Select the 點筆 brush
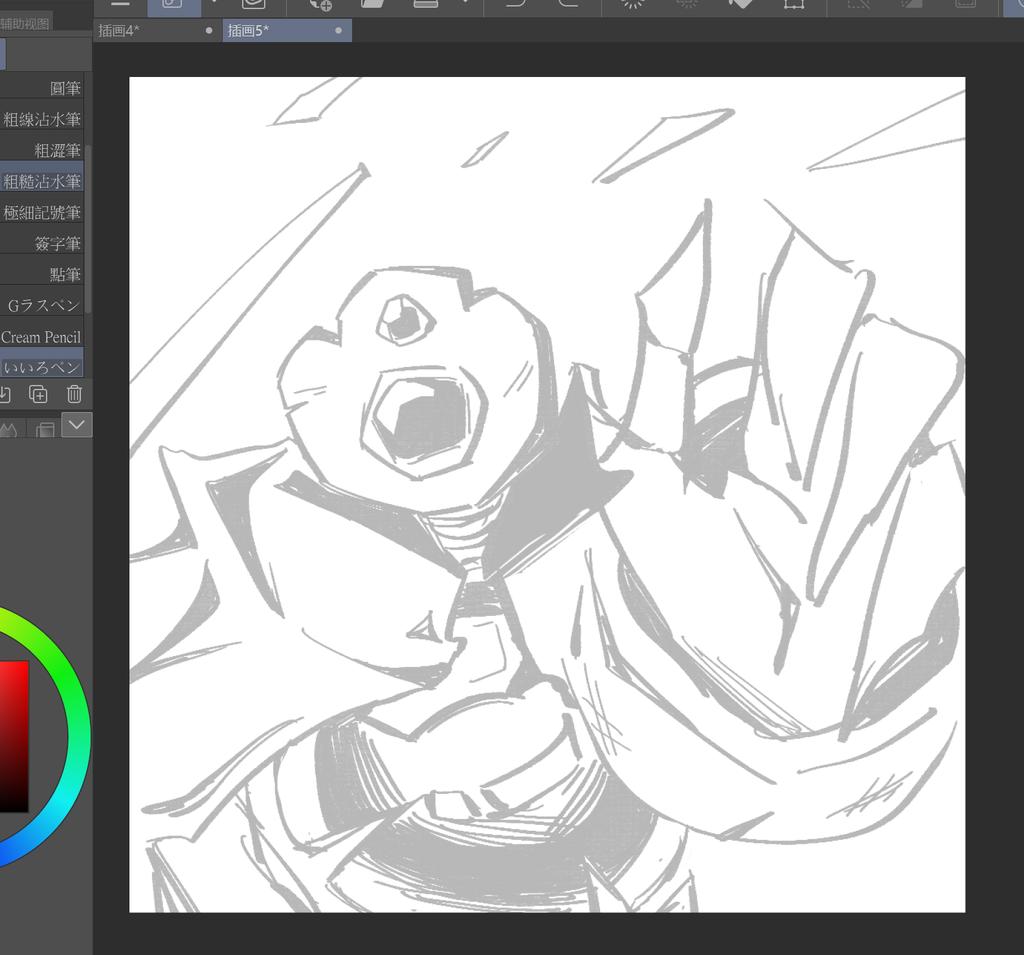This screenshot has width=1024, height=955. (x=42, y=274)
